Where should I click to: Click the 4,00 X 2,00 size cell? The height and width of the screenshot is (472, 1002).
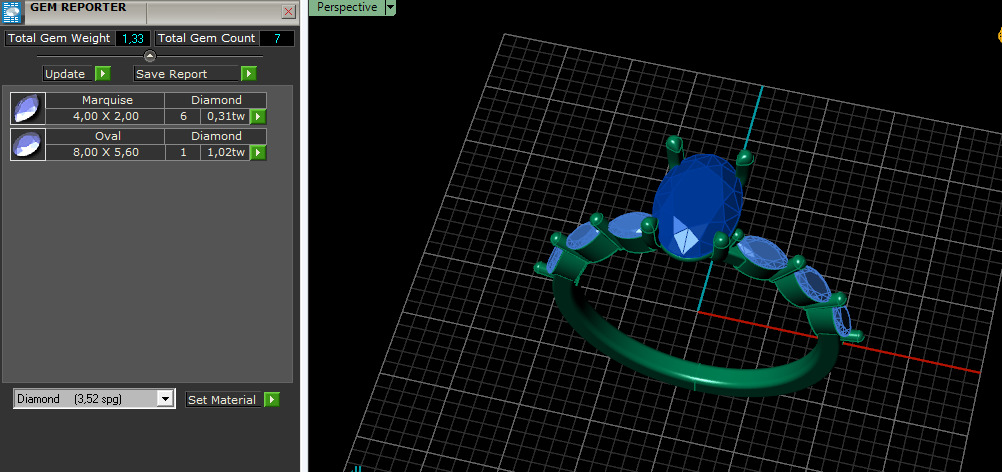click(x=105, y=116)
